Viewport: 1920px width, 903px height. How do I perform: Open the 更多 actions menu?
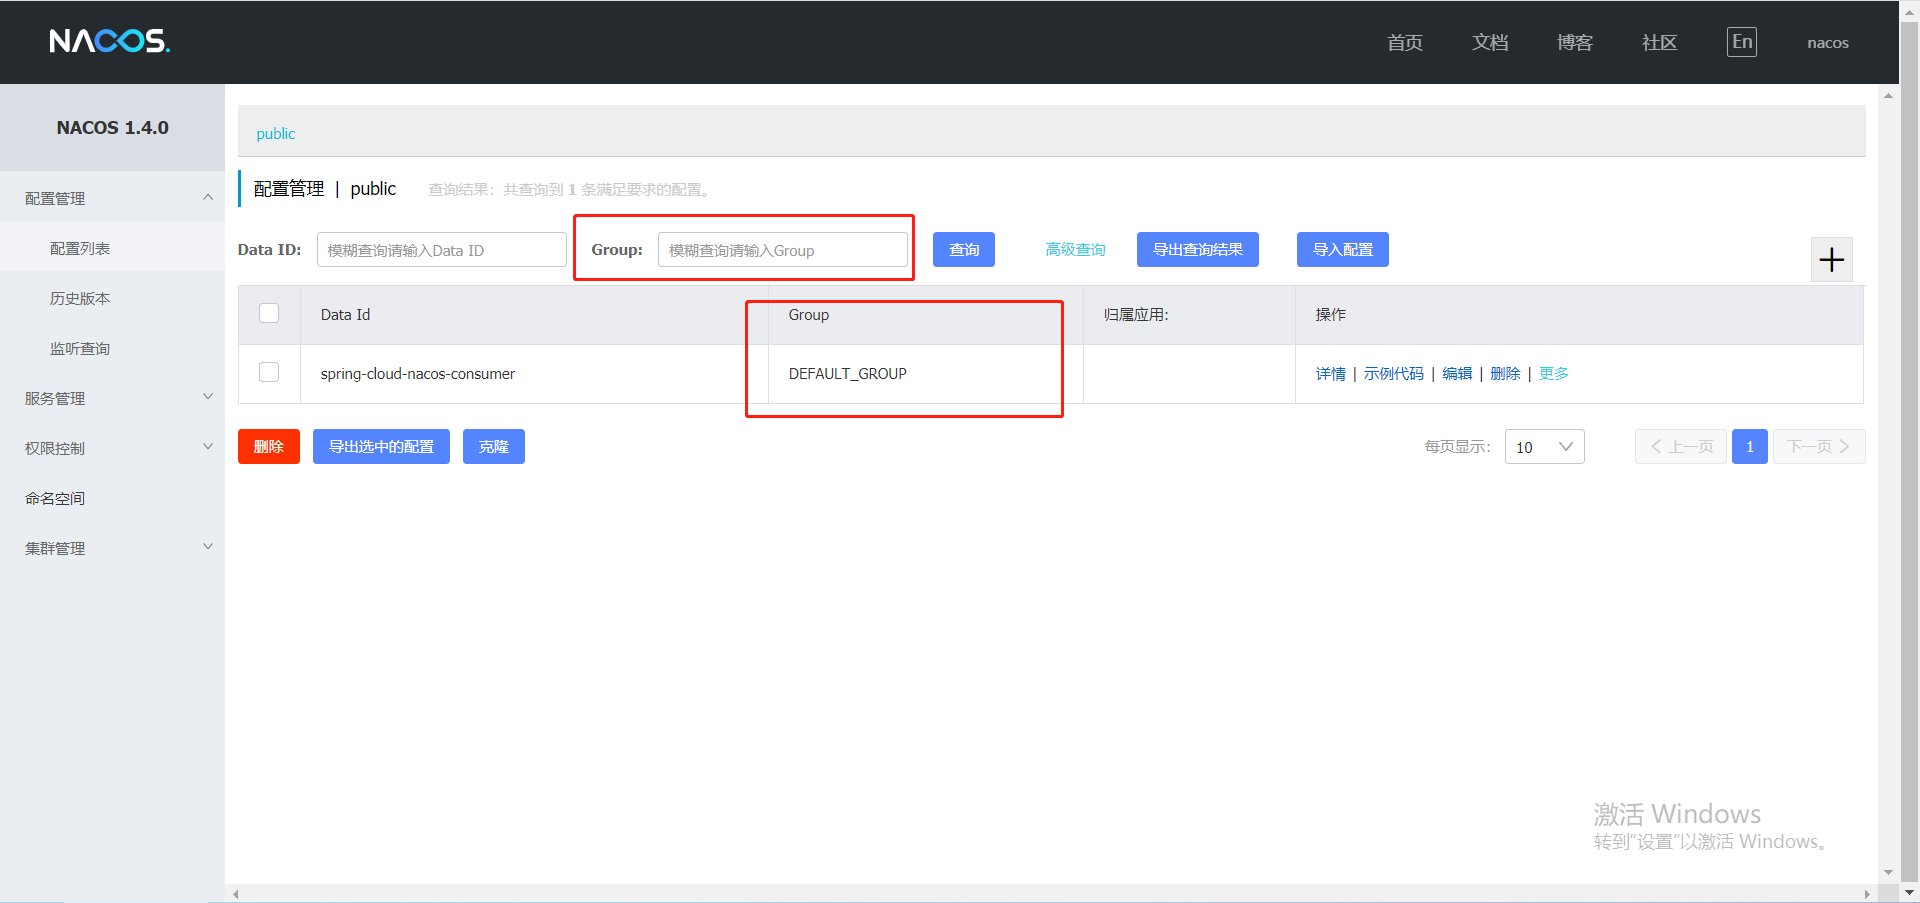coord(1553,374)
